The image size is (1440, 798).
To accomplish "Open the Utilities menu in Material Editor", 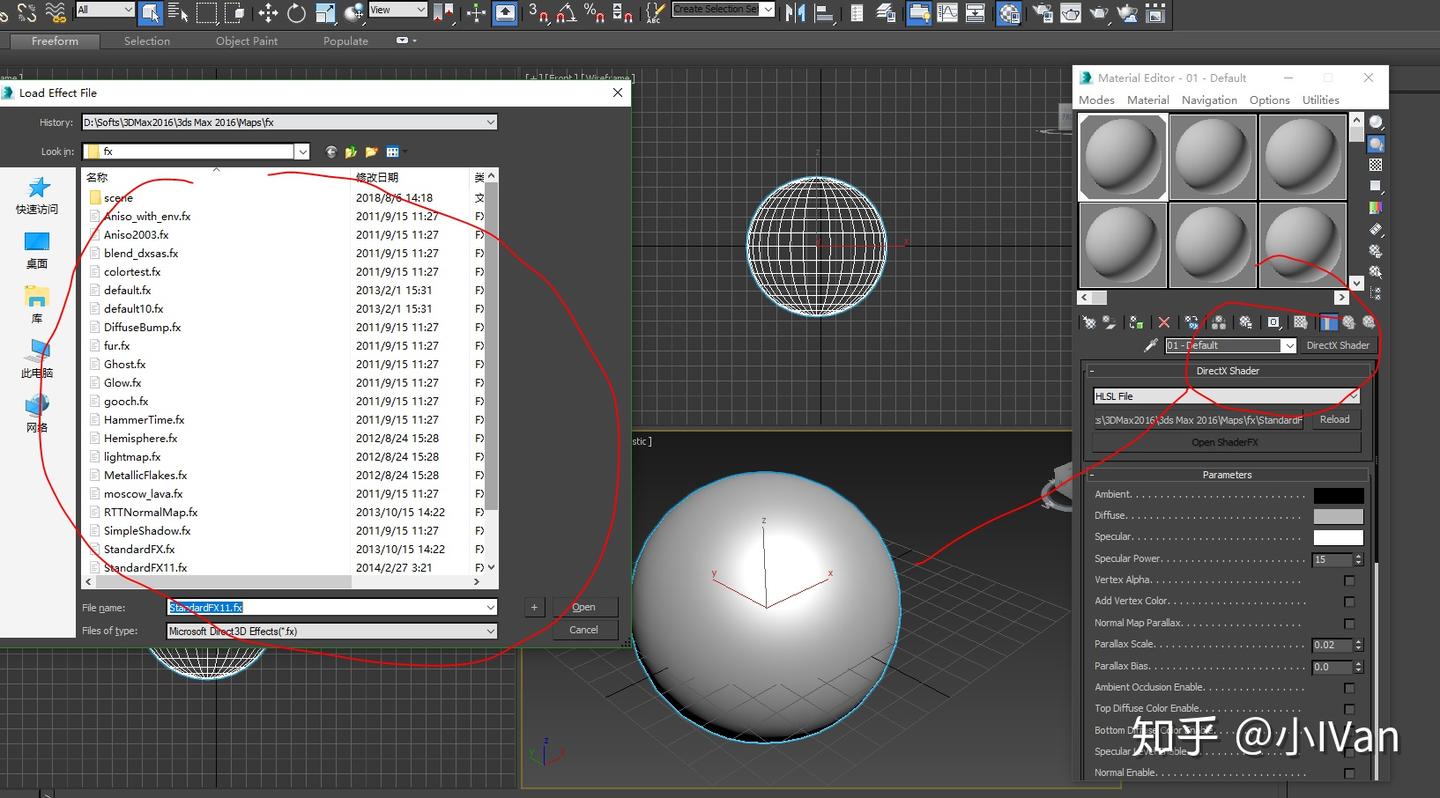I will point(1320,100).
